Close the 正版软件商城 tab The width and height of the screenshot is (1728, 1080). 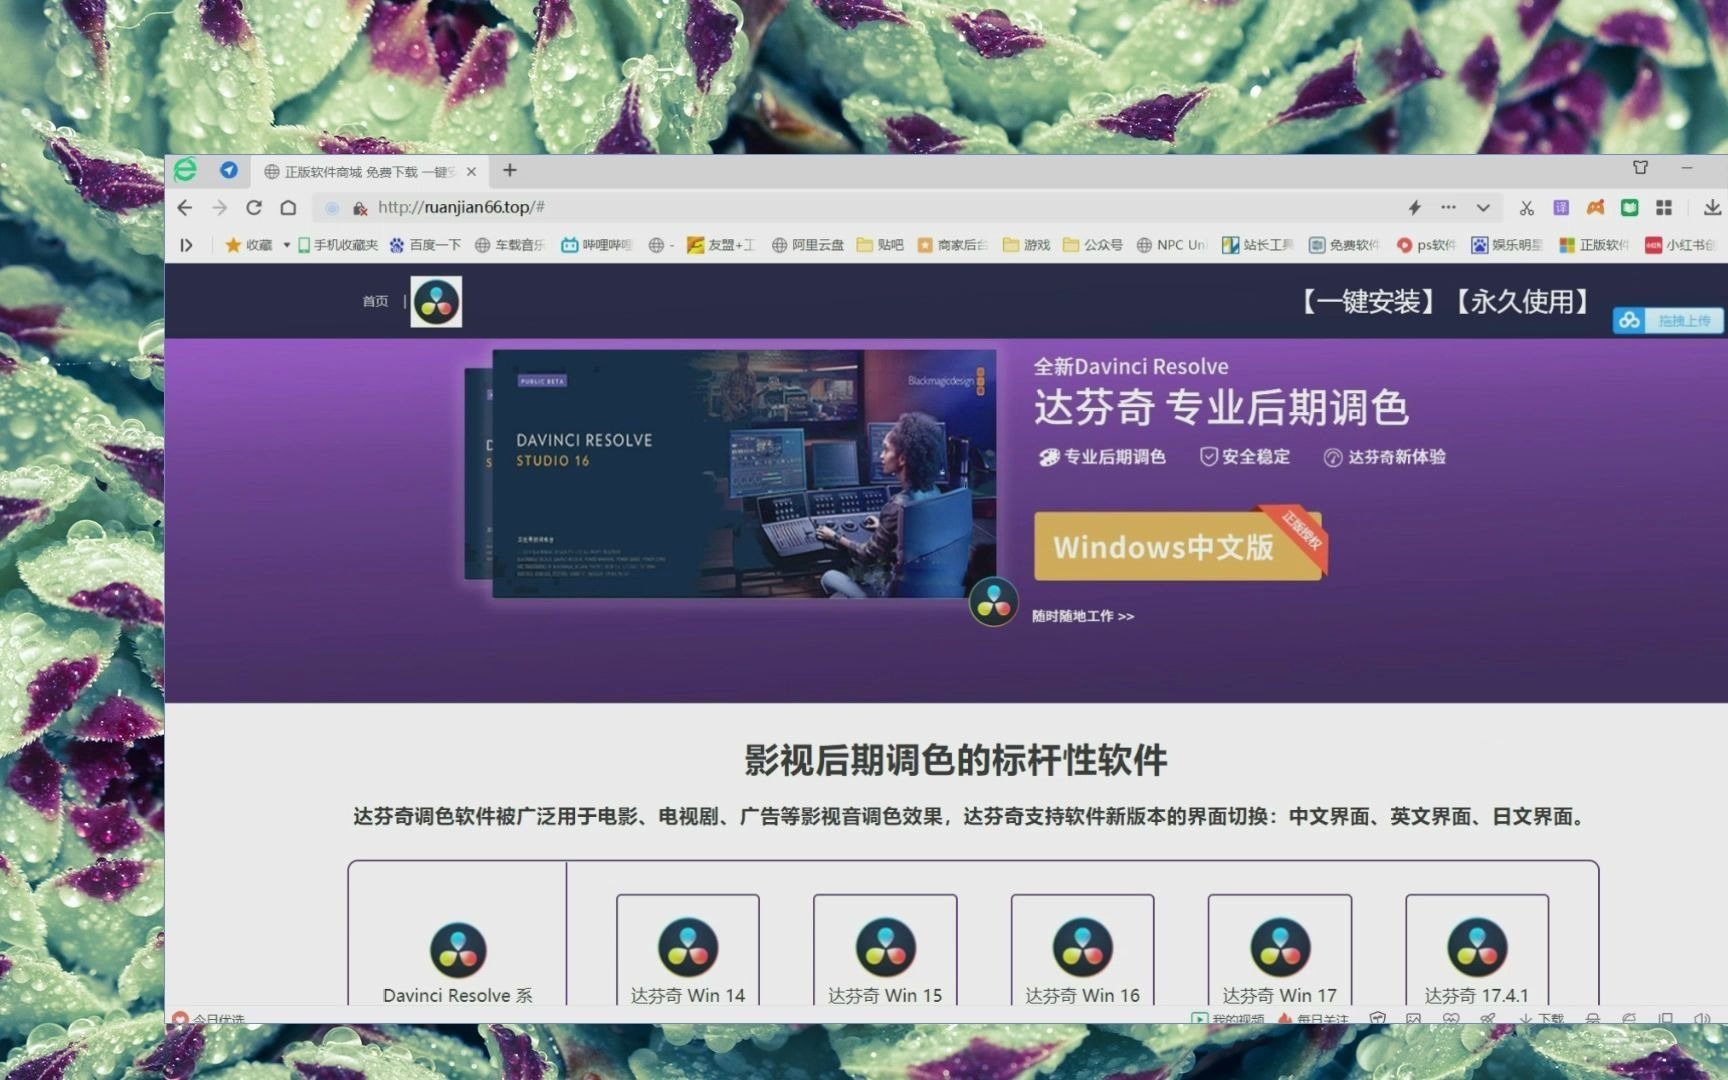tap(471, 172)
